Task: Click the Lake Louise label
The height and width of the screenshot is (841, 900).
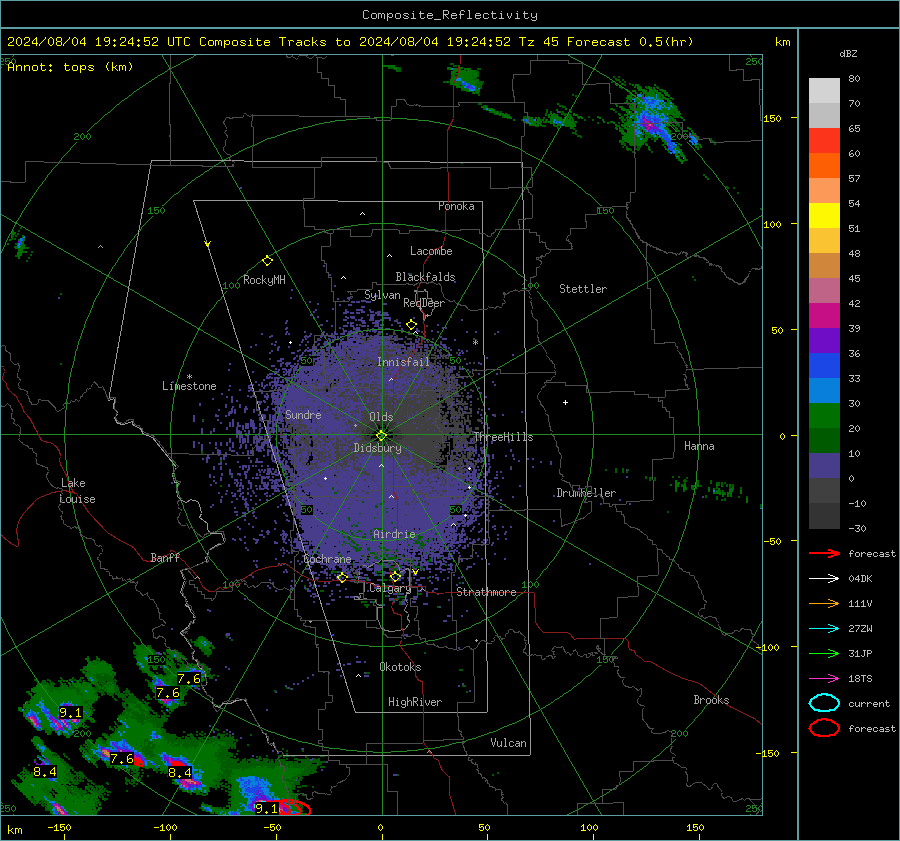Action: [77, 491]
